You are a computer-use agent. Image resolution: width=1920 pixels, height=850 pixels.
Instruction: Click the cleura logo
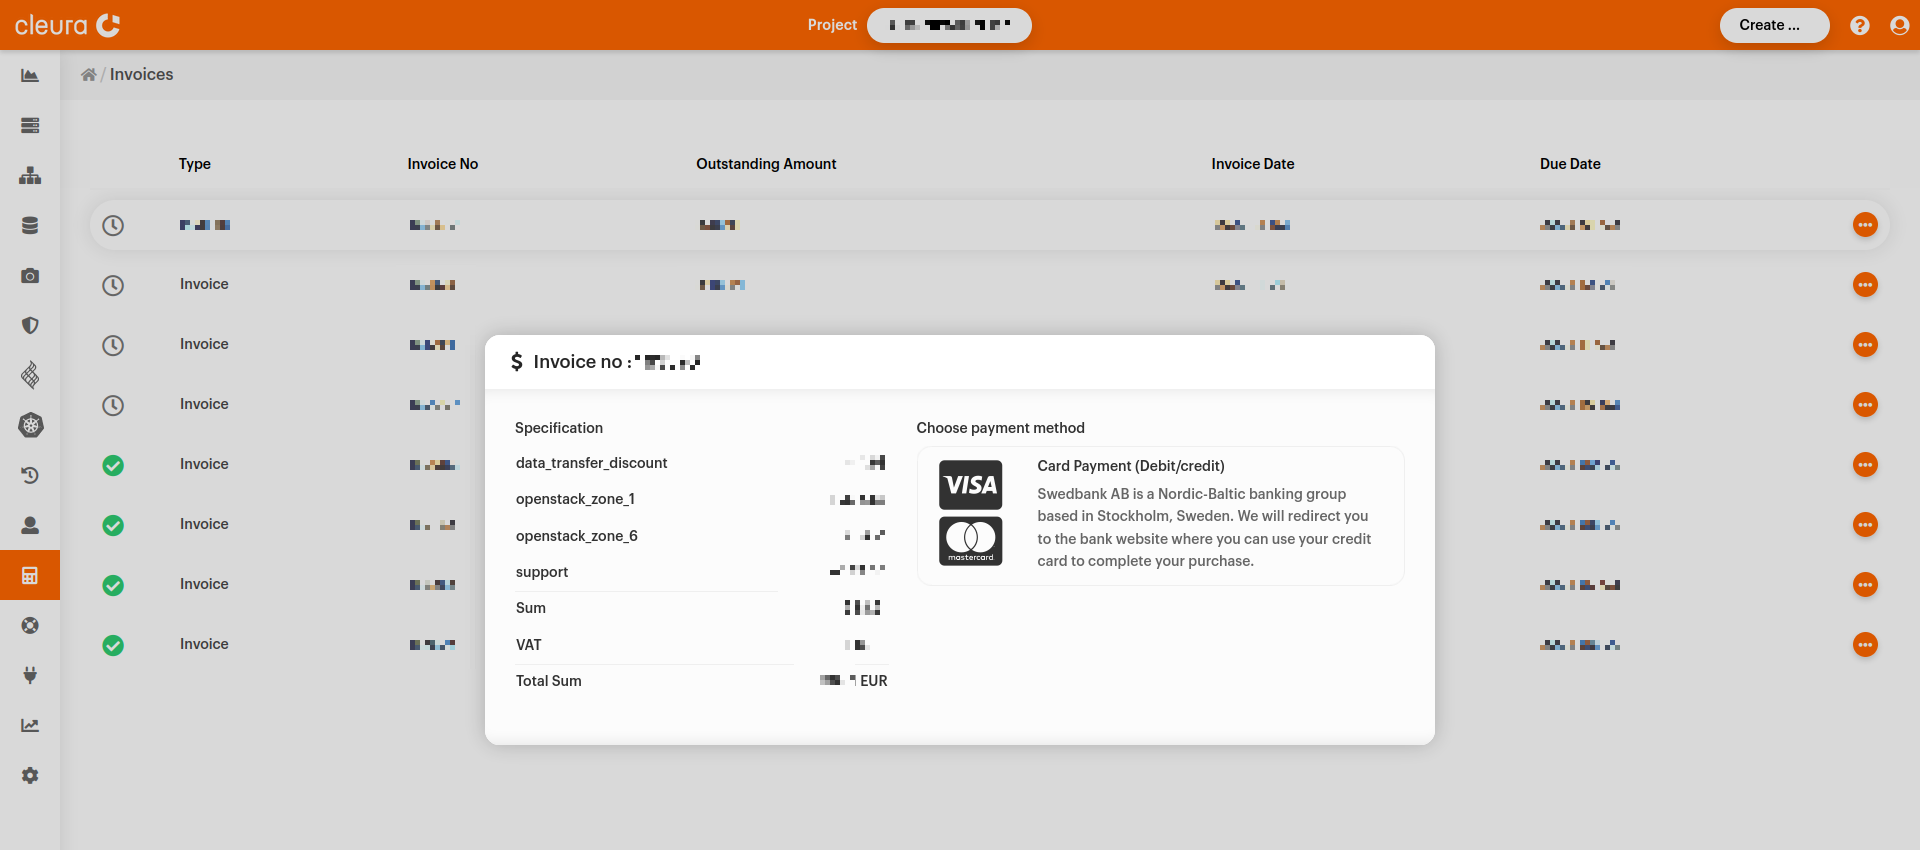point(67,25)
